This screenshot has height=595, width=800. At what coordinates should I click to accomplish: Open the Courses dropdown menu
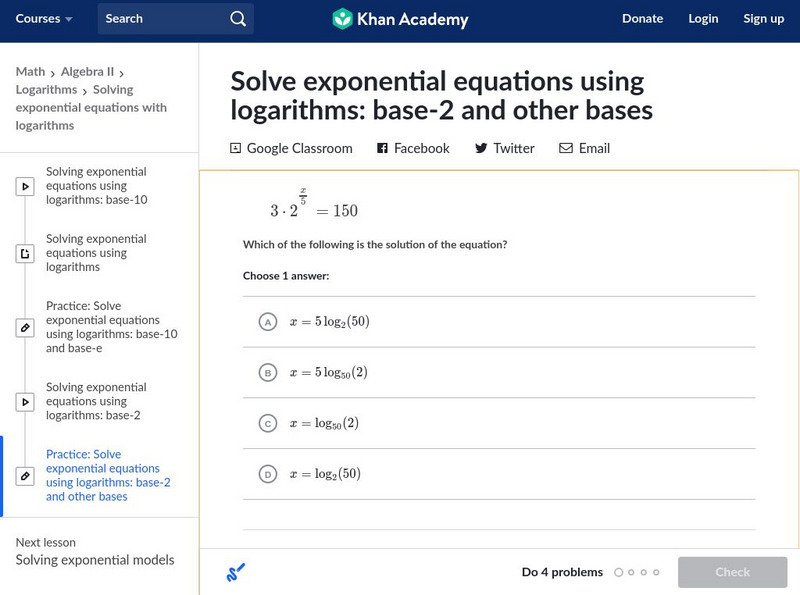(x=44, y=19)
